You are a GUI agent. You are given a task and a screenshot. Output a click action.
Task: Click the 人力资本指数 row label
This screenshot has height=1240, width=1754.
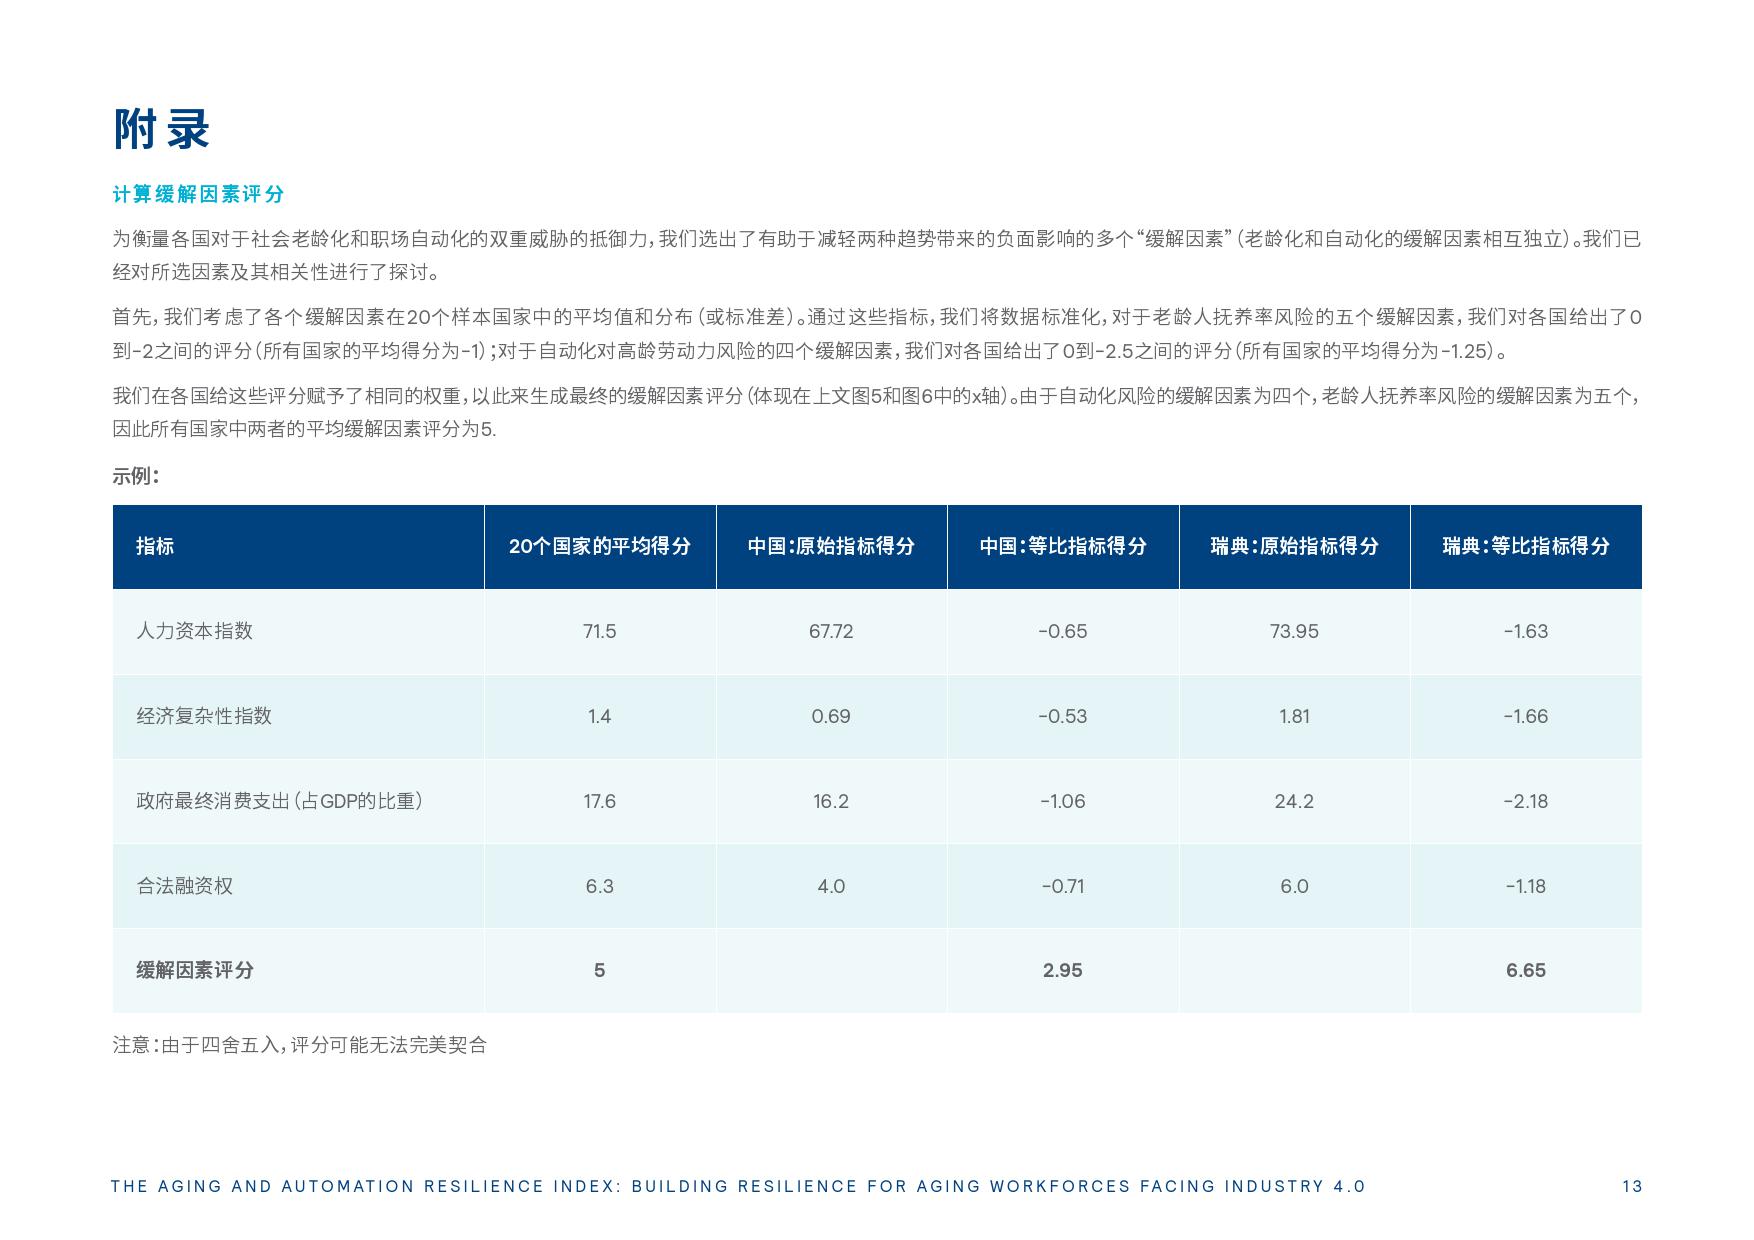coord(194,631)
